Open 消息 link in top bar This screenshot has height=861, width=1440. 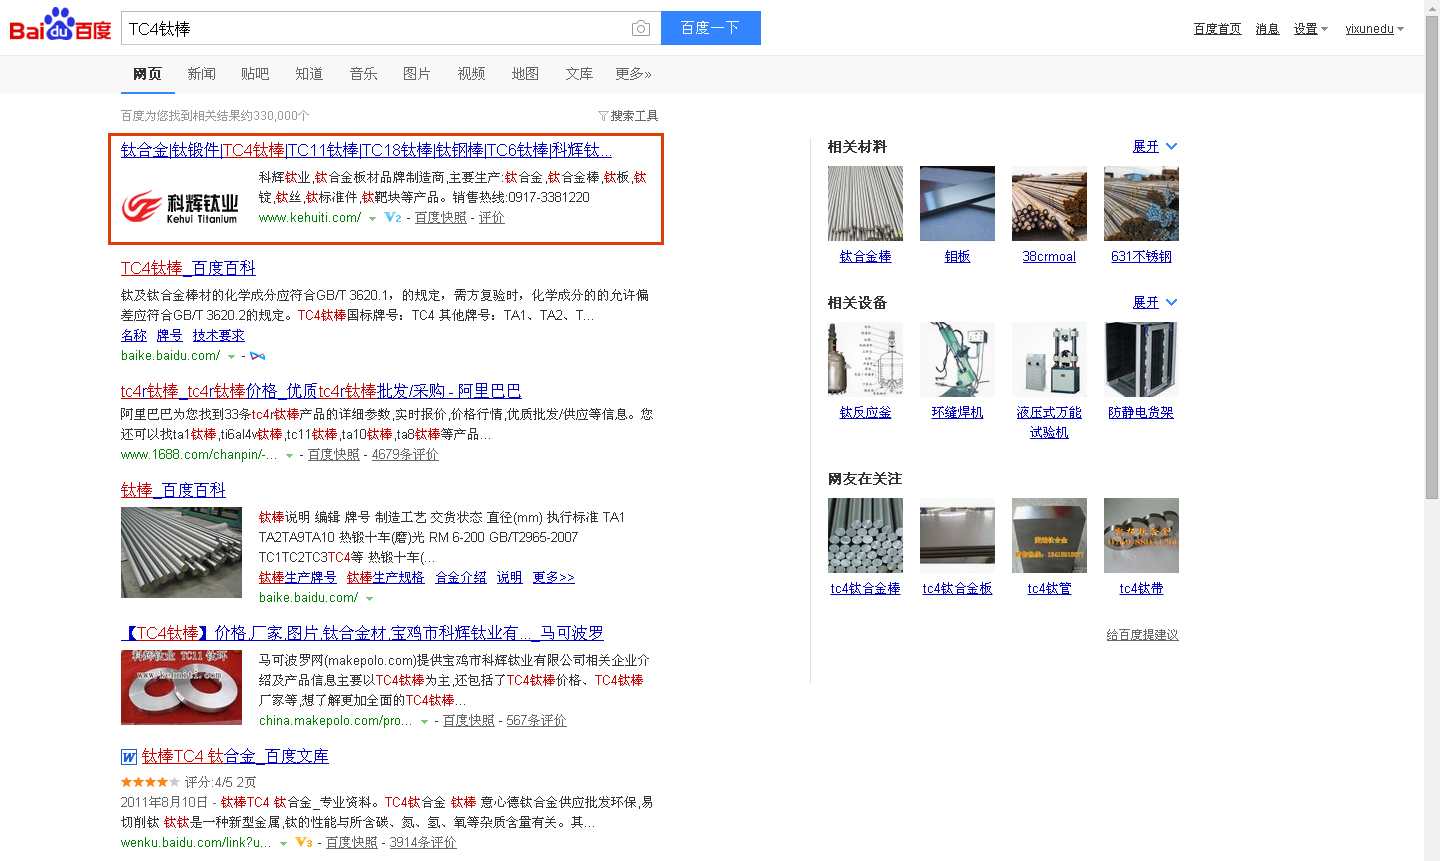[x=1267, y=29]
